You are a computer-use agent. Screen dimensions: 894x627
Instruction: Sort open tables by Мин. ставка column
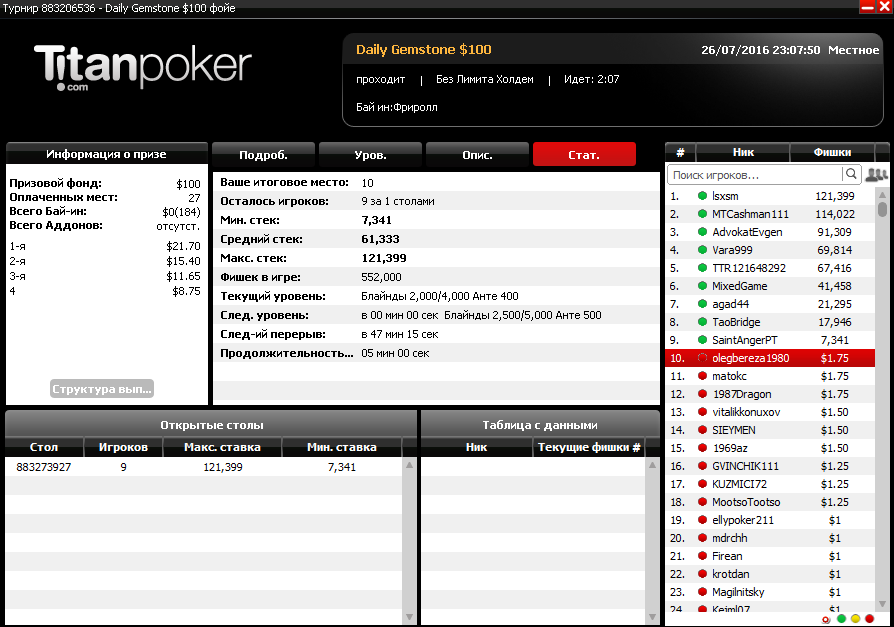click(342, 447)
